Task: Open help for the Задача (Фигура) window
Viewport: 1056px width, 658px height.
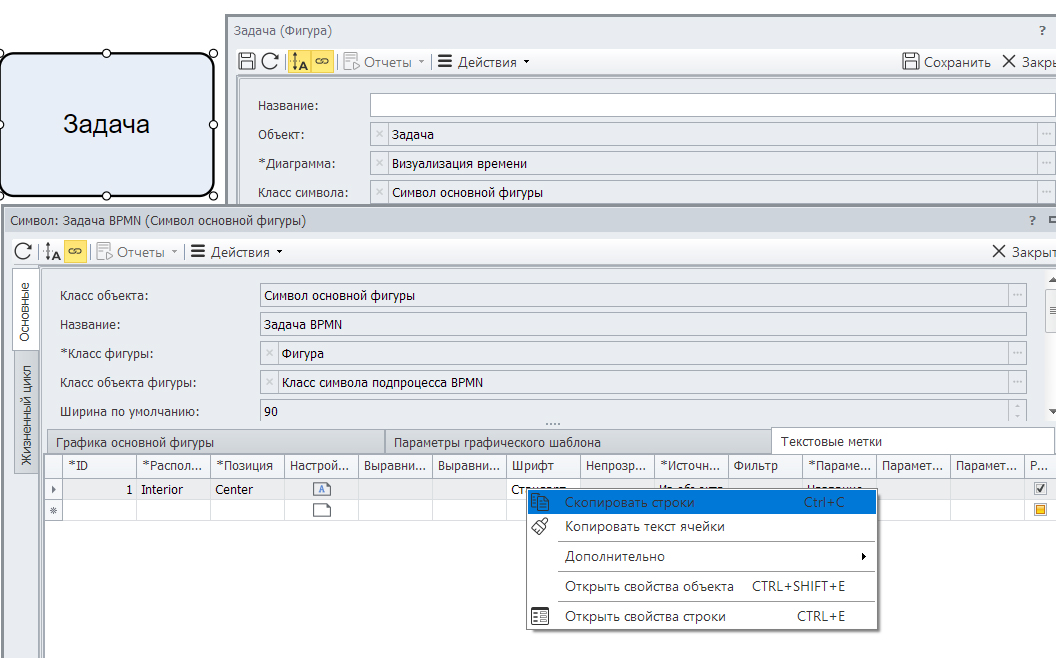Action: 1042,31
